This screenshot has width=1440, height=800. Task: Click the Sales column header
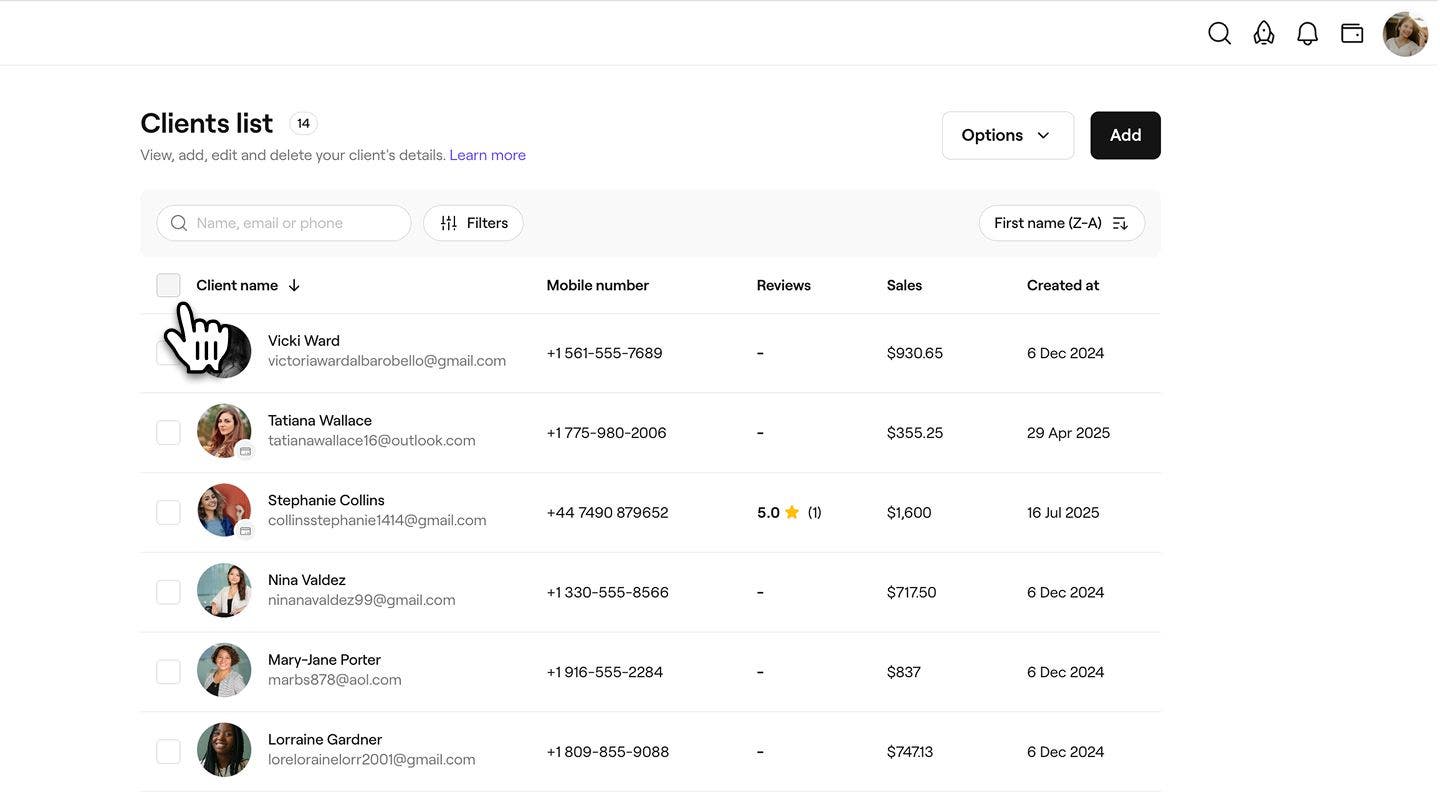(x=904, y=285)
